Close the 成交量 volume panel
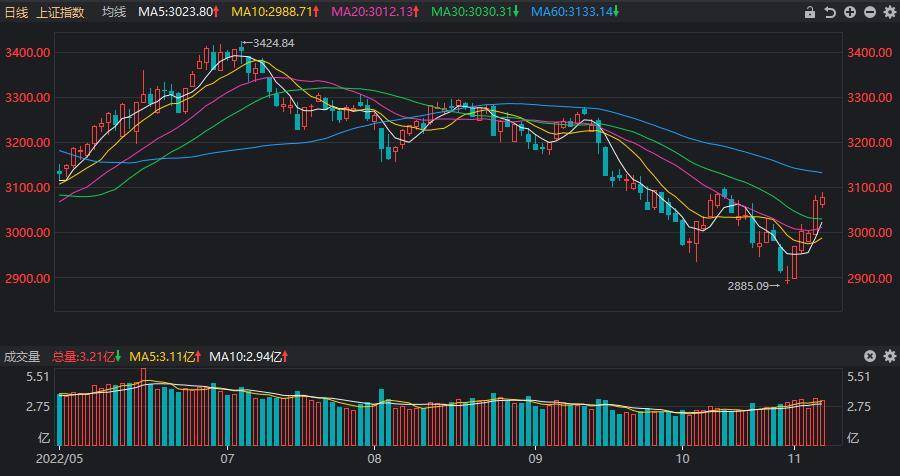The image size is (900, 476). [870, 356]
